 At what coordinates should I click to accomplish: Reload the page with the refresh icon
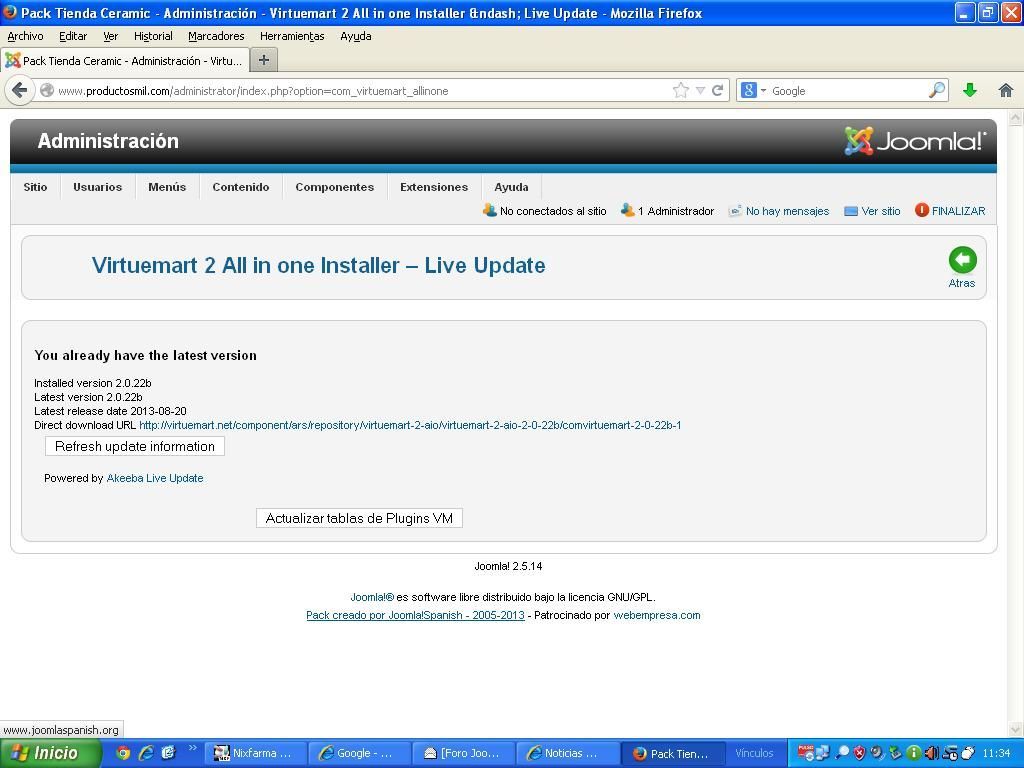717,90
